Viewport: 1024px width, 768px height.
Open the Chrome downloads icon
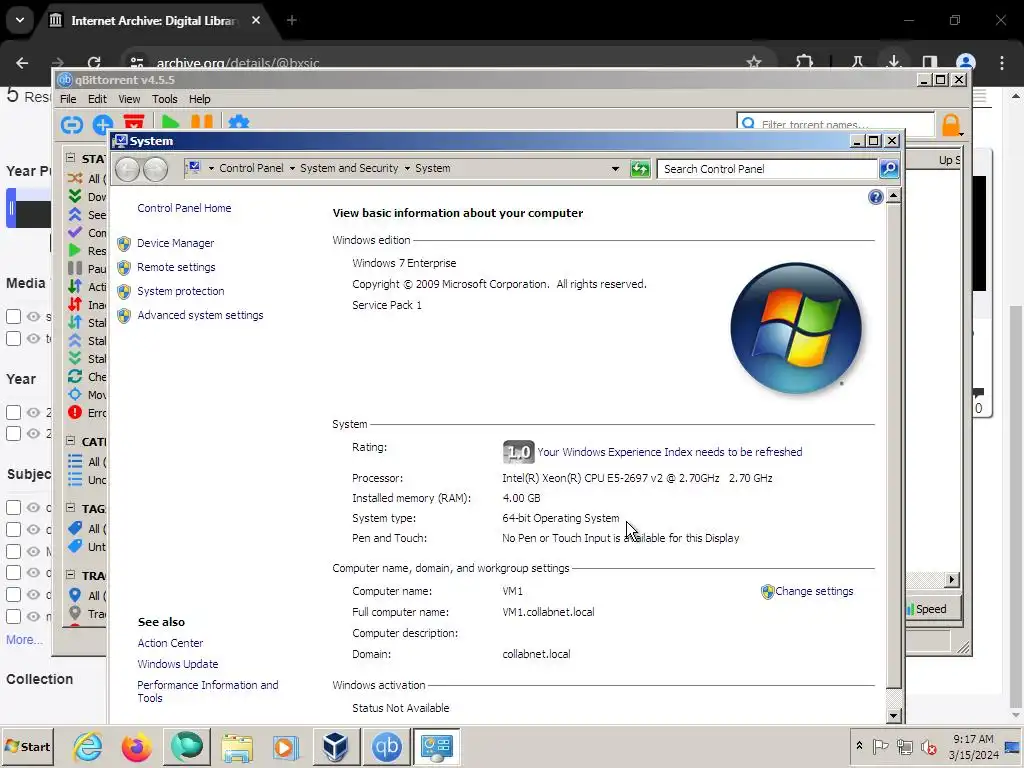tap(893, 62)
